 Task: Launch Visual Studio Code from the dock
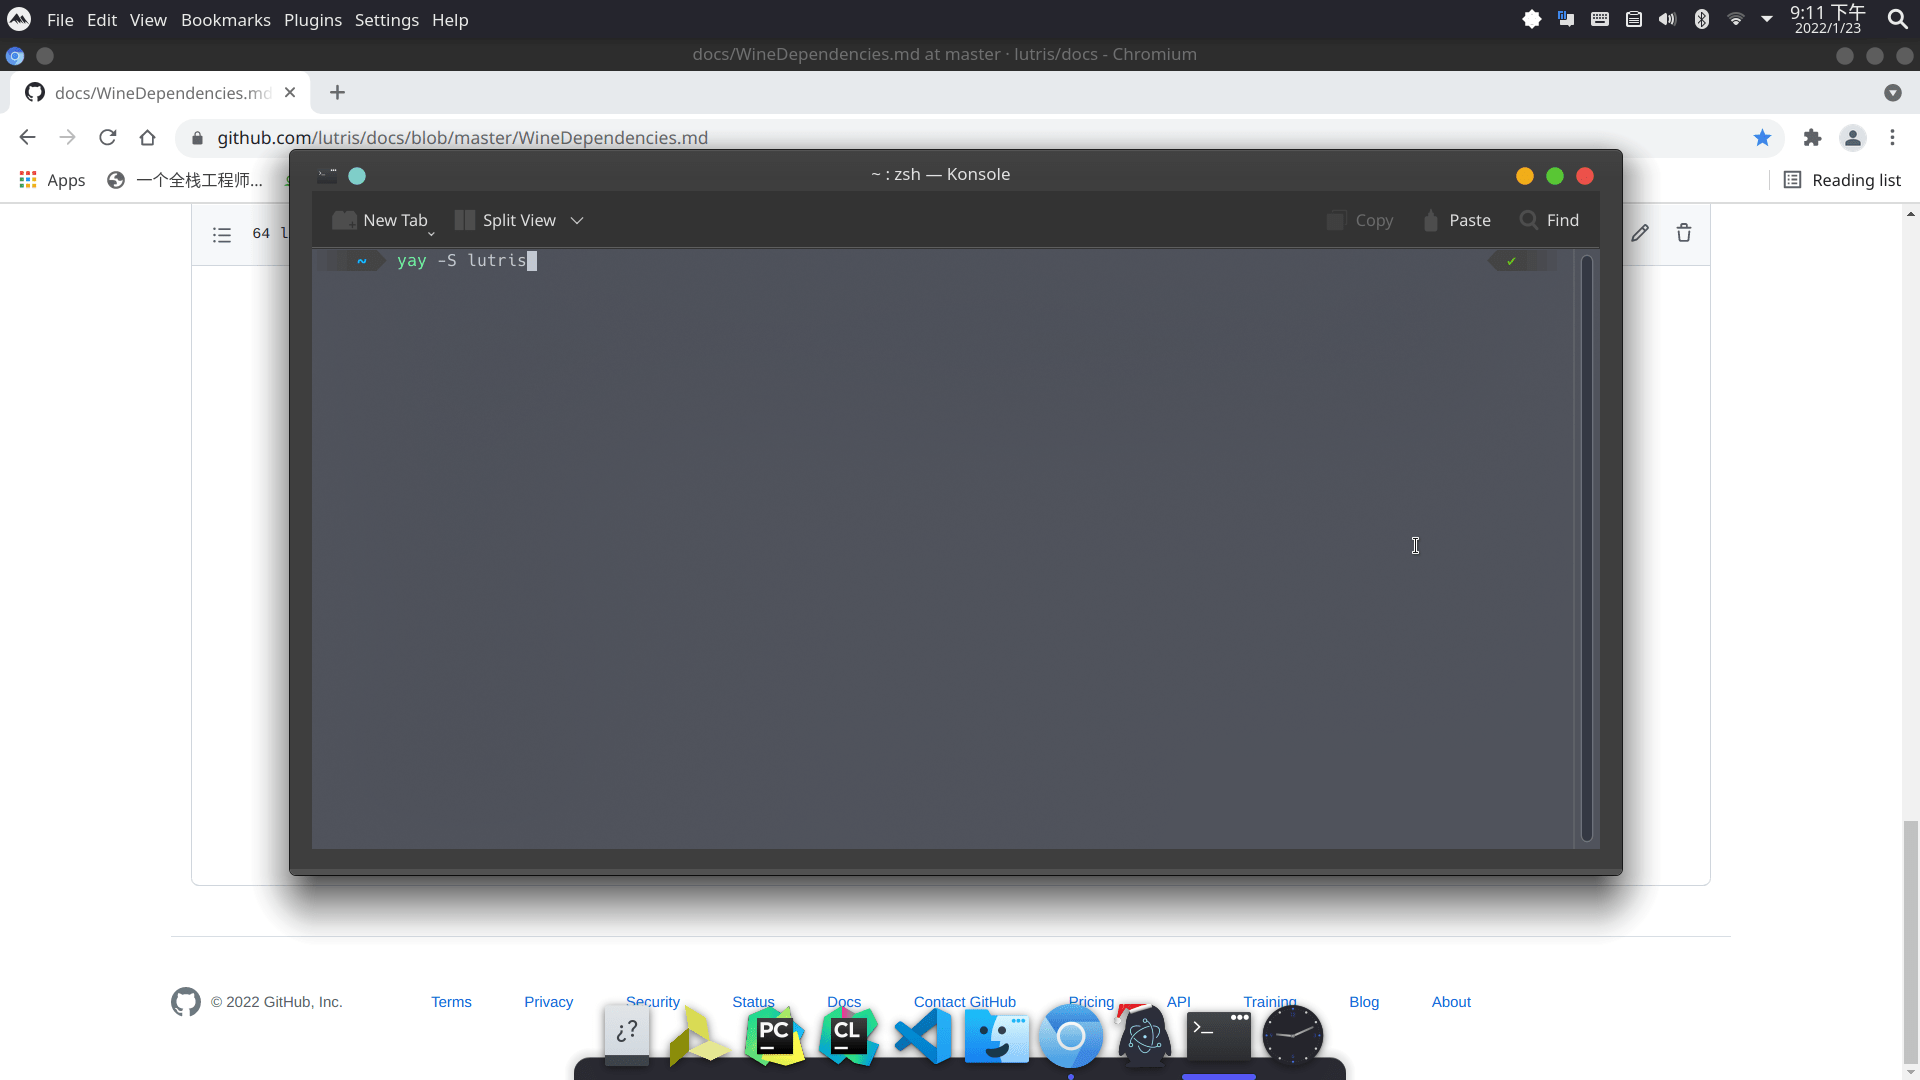(x=923, y=1036)
